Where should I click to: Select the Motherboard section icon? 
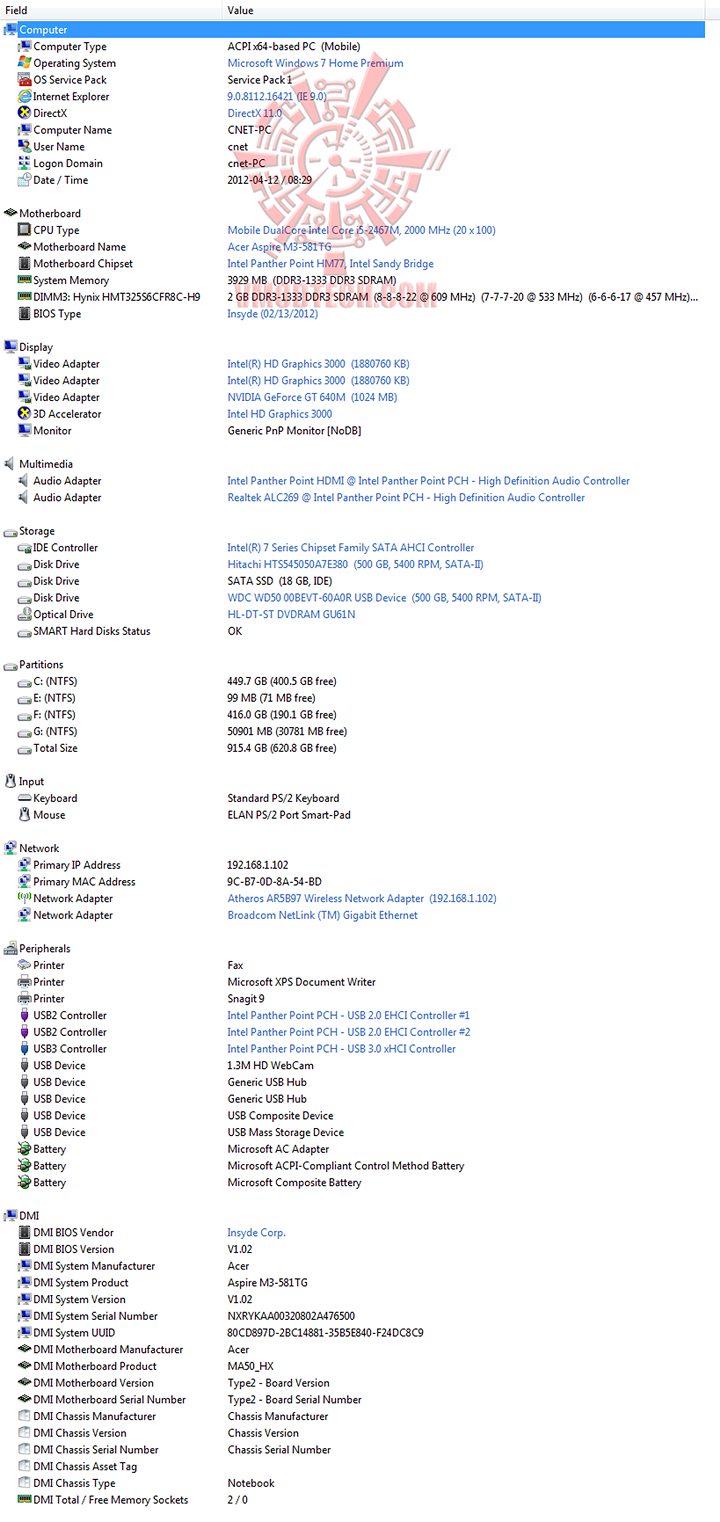[x=11, y=213]
